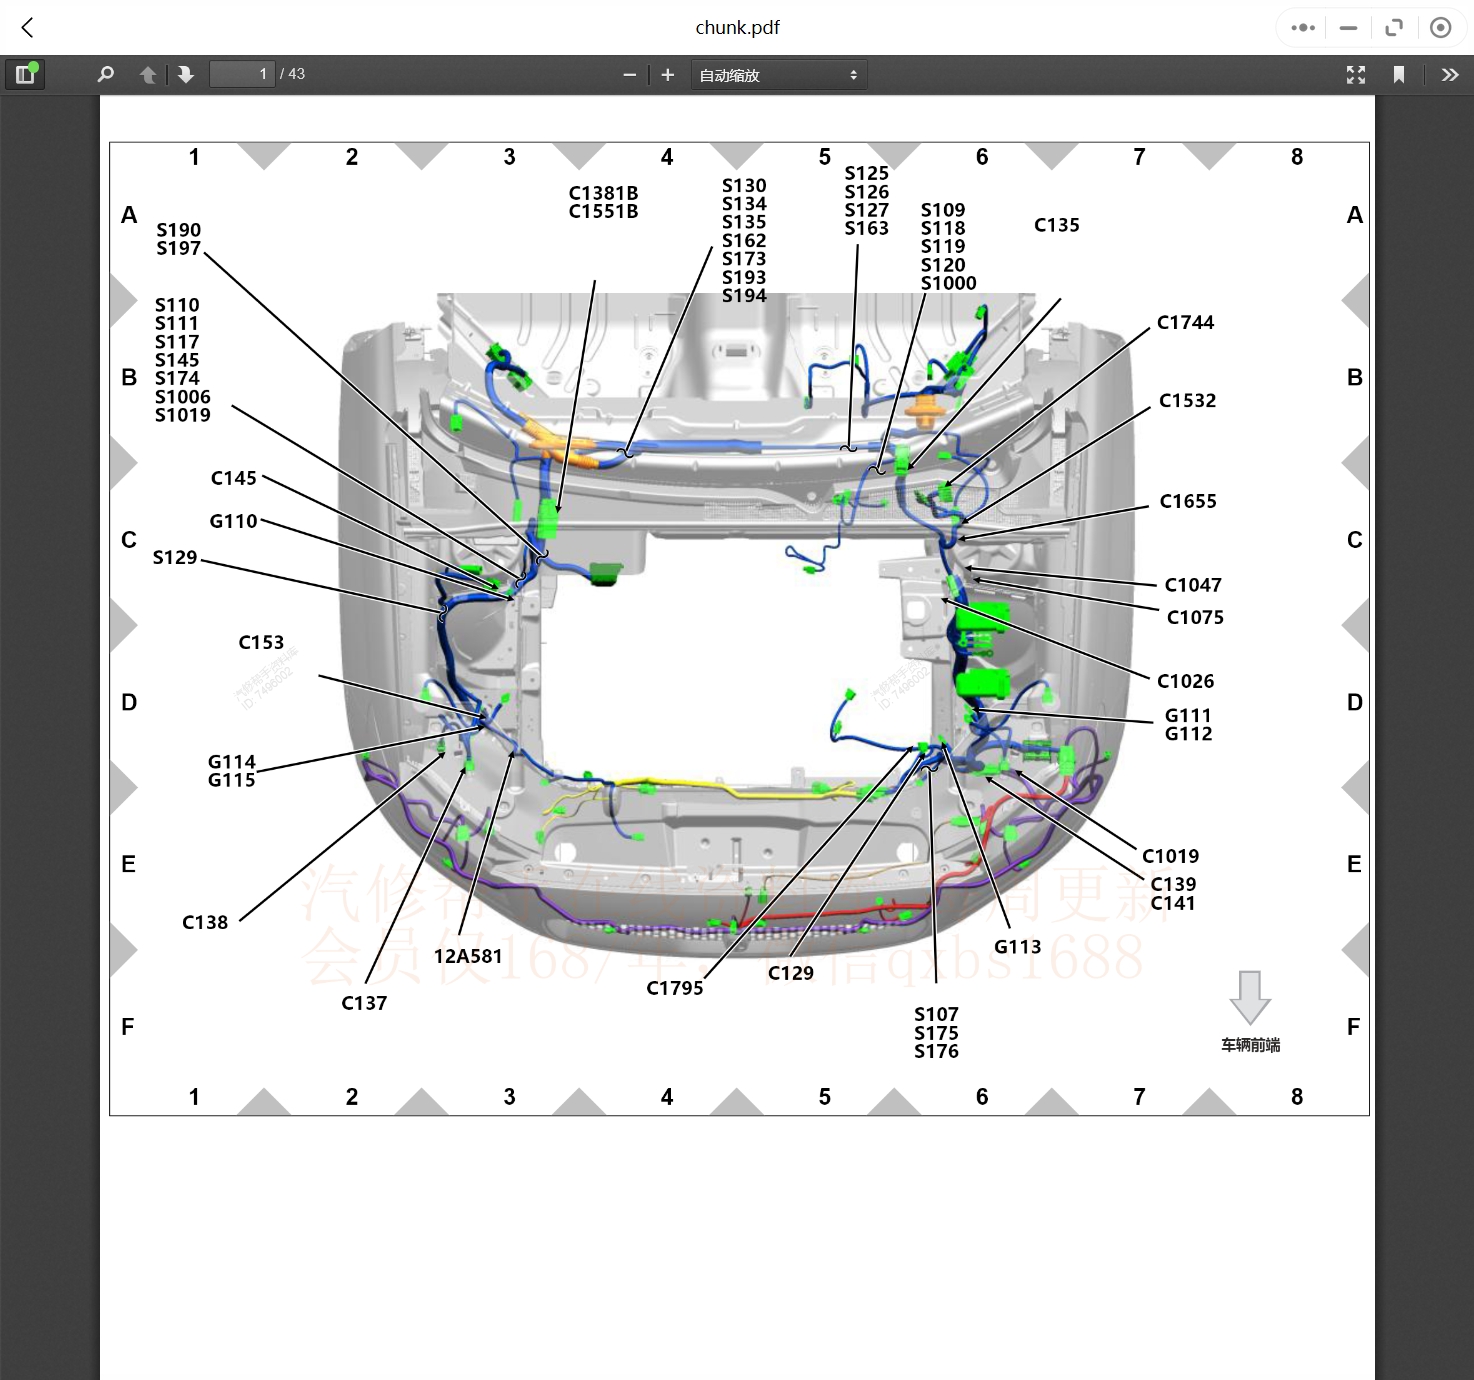Click the 车辆前端 direction arrow in diagram
This screenshot has width=1474, height=1380.
click(1250, 996)
